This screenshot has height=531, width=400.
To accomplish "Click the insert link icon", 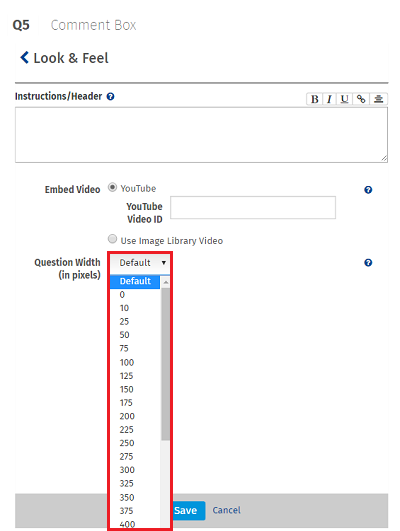I will click(361, 99).
